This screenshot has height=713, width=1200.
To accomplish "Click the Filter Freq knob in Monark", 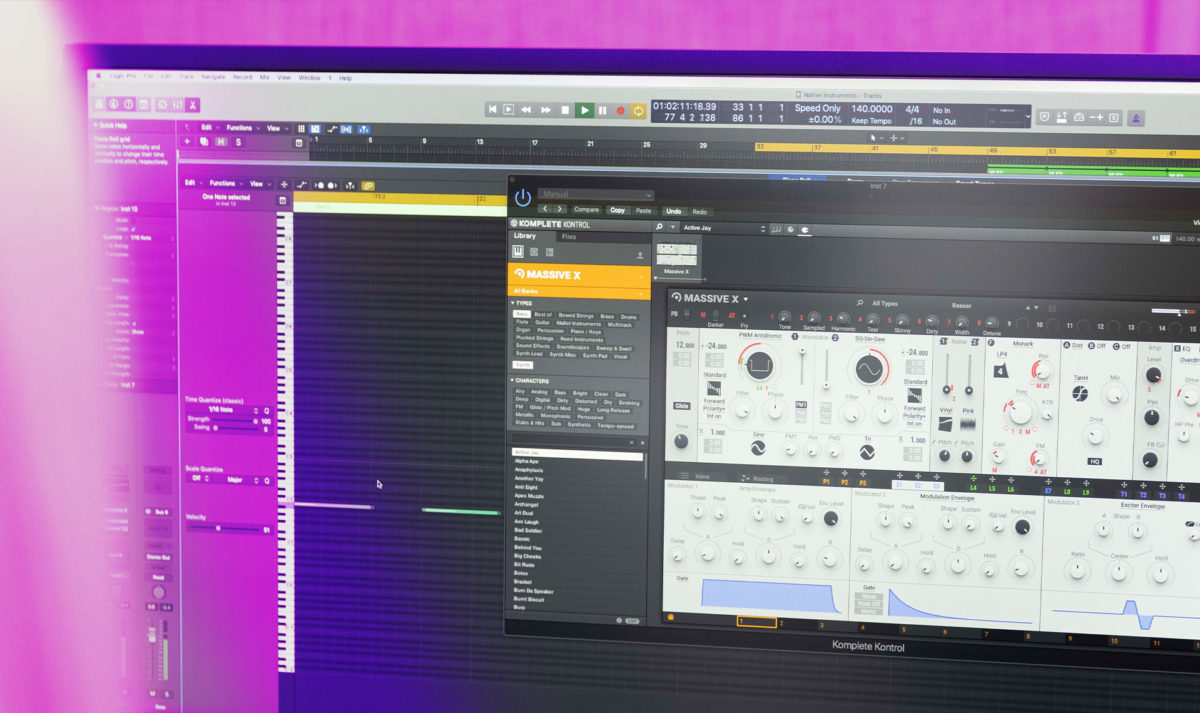I will tap(1019, 410).
